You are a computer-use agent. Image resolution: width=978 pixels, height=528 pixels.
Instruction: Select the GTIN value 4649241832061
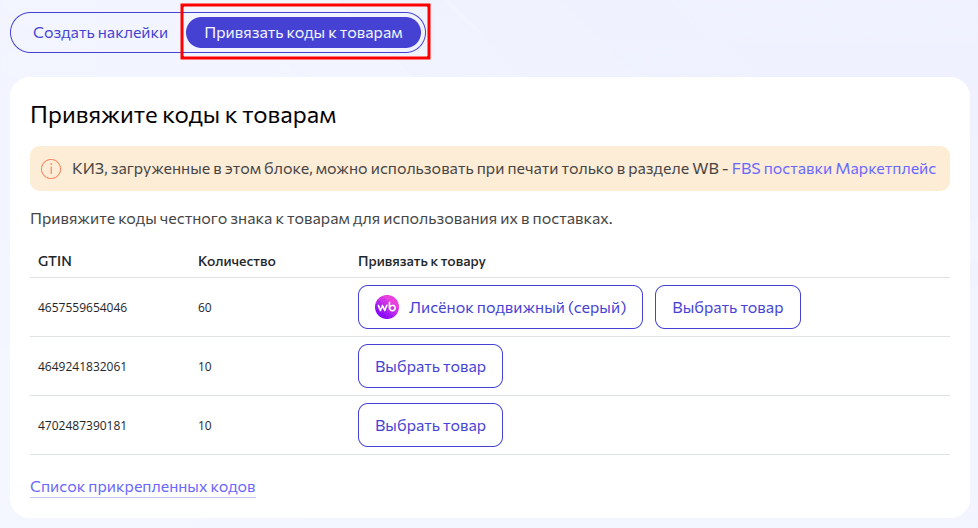click(82, 367)
